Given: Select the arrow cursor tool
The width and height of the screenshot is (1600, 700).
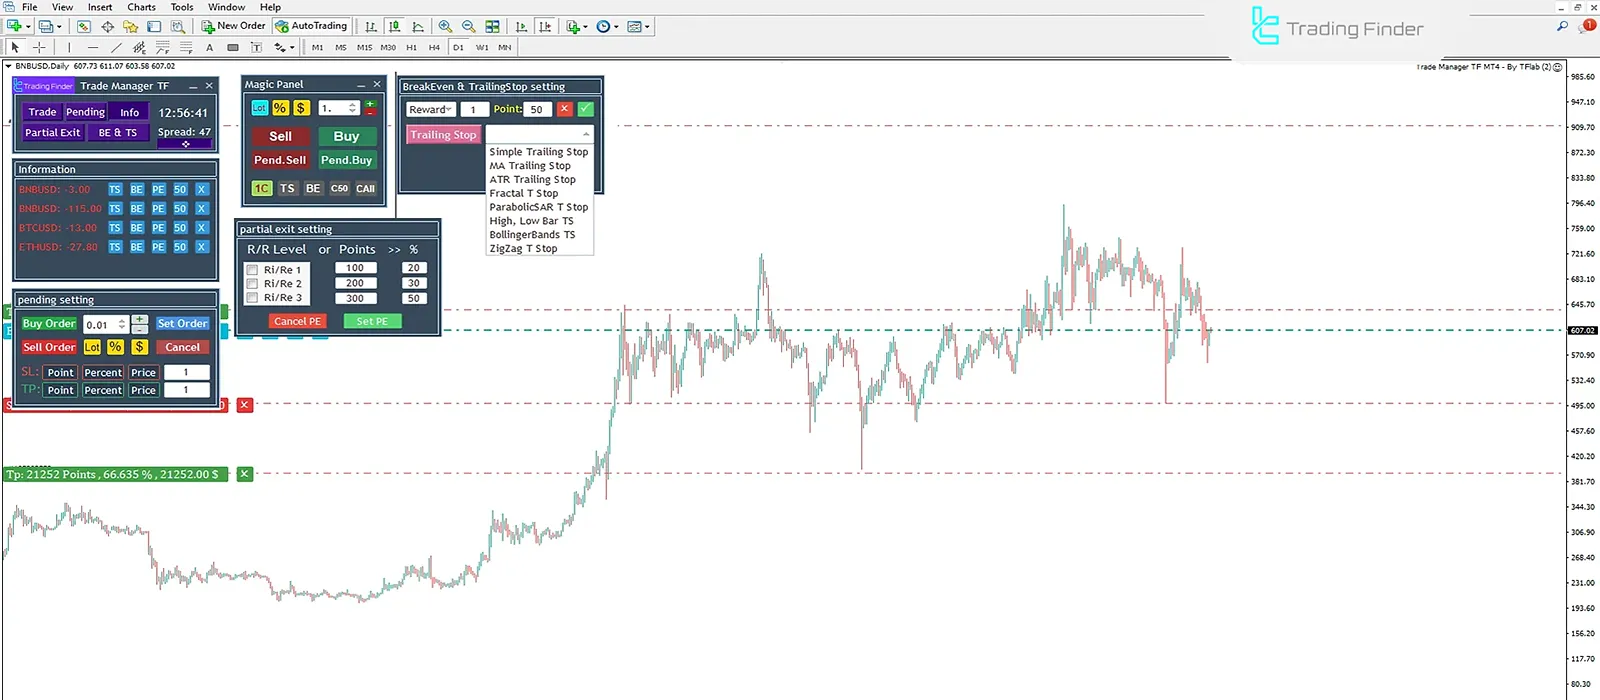Looking at the screenshot, I should click(x=15, y=47).
